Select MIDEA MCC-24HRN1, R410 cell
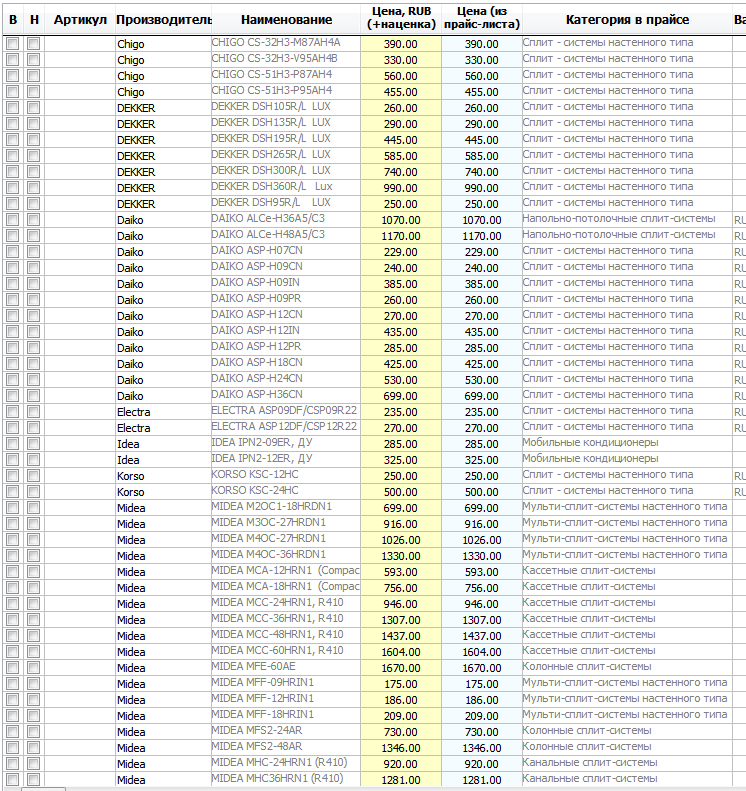Image resolution: width=746 pixels, height=791 pixels. click(286, 604)
